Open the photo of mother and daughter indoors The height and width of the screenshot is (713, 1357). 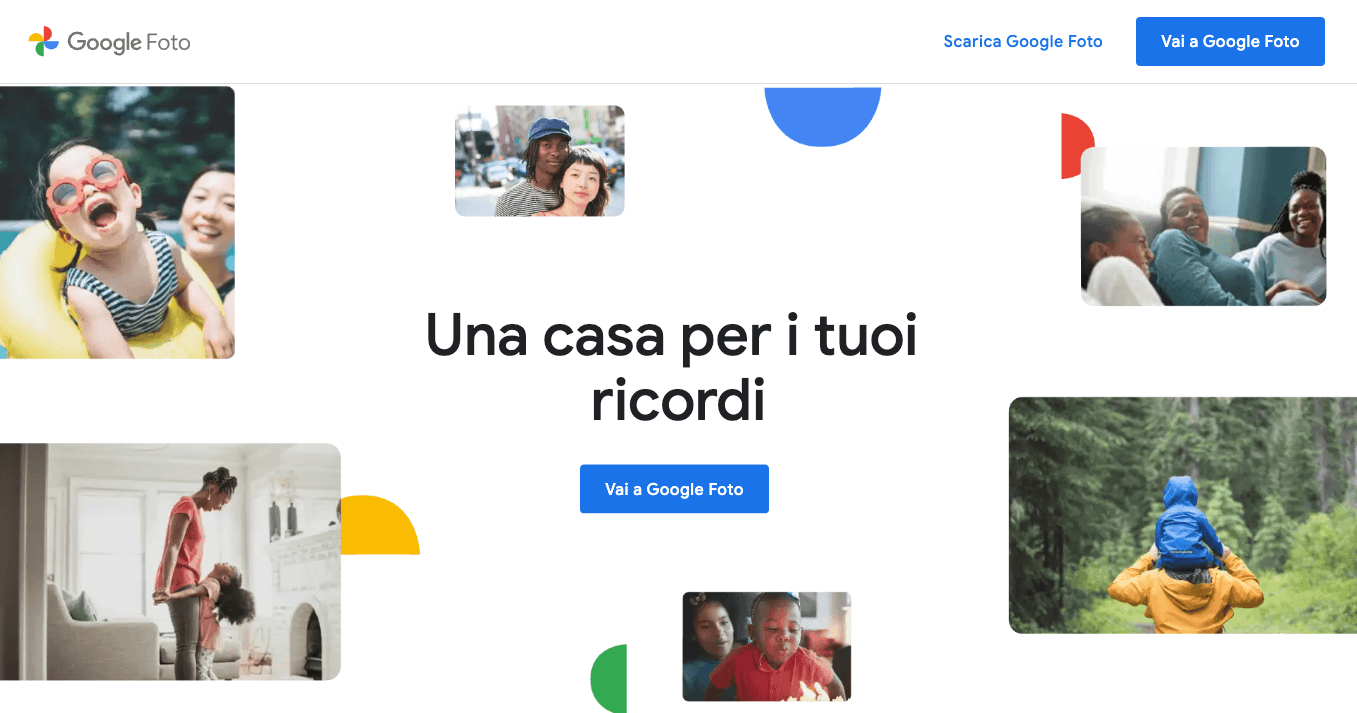tap(170, 562)
